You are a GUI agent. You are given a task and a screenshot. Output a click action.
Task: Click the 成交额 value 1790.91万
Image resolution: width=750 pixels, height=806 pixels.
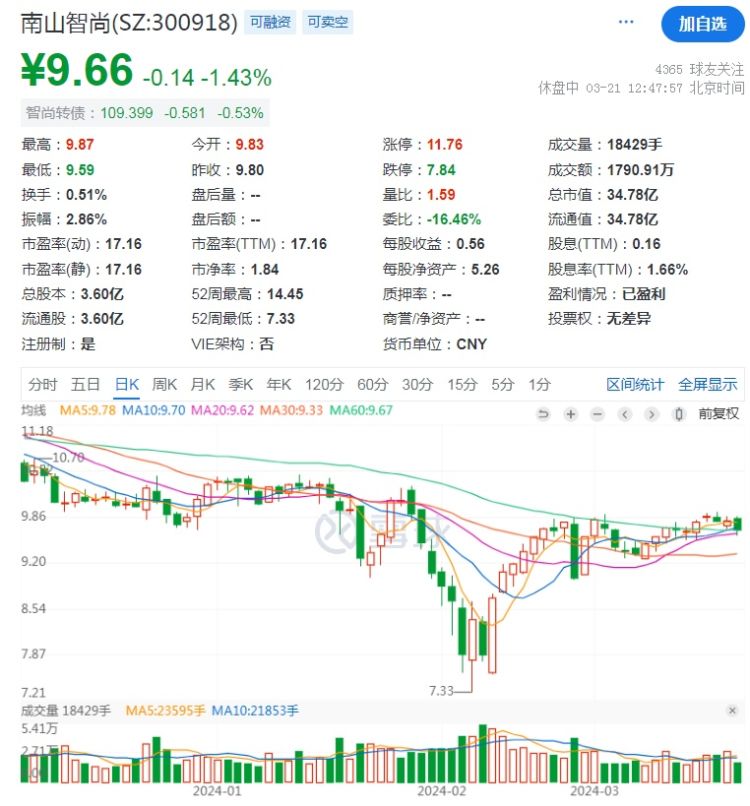click(x=640, y=170)
